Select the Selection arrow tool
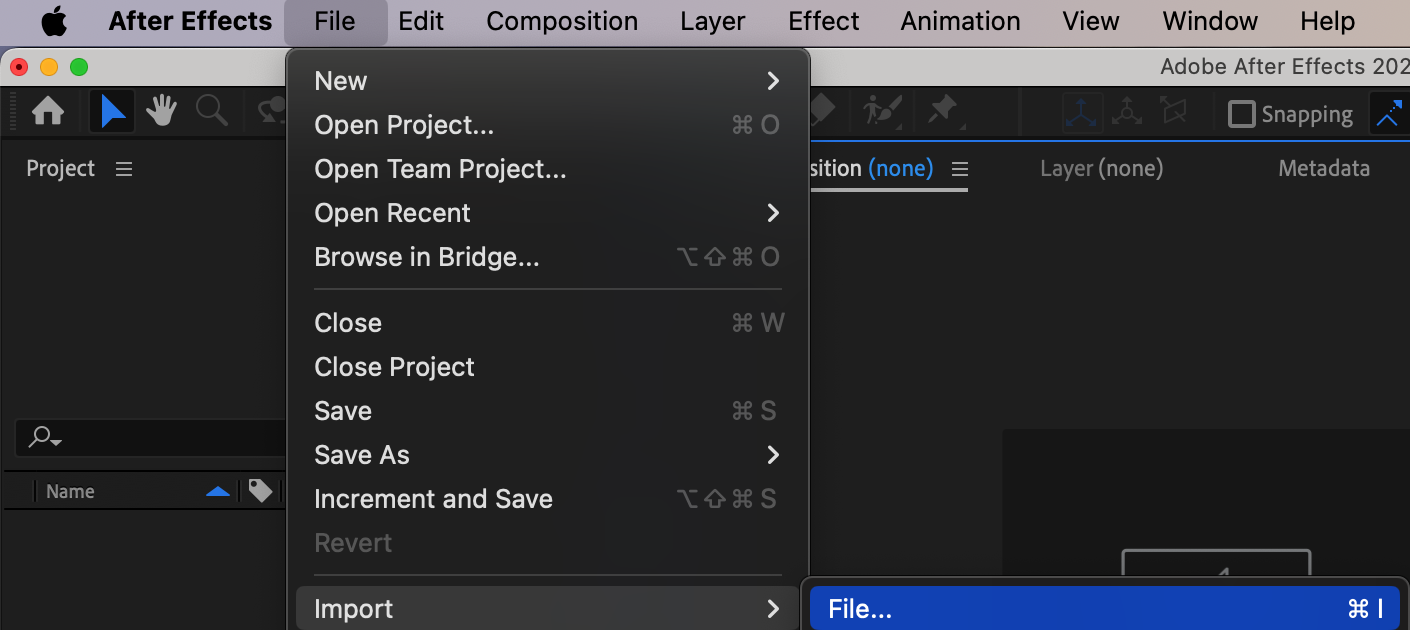1410x630 pixels. 113,111
